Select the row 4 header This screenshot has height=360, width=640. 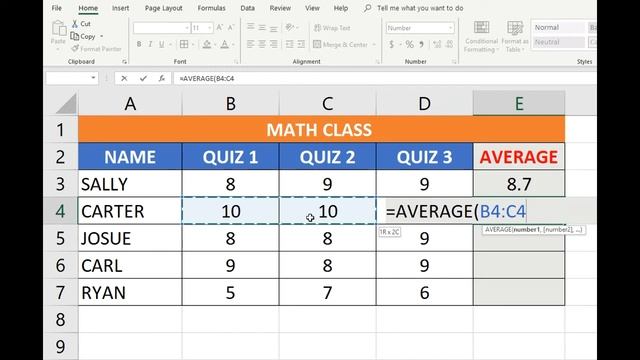click(60, 211)
